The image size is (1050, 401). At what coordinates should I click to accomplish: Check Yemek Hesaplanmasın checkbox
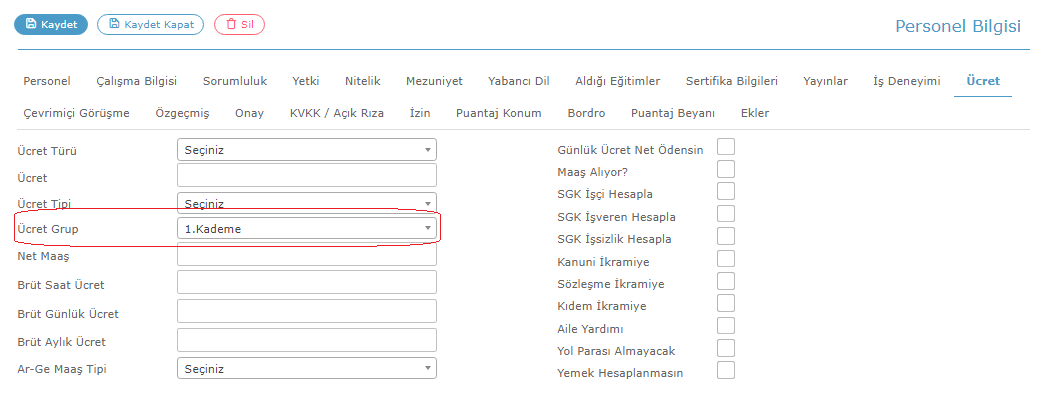(726, 370)
